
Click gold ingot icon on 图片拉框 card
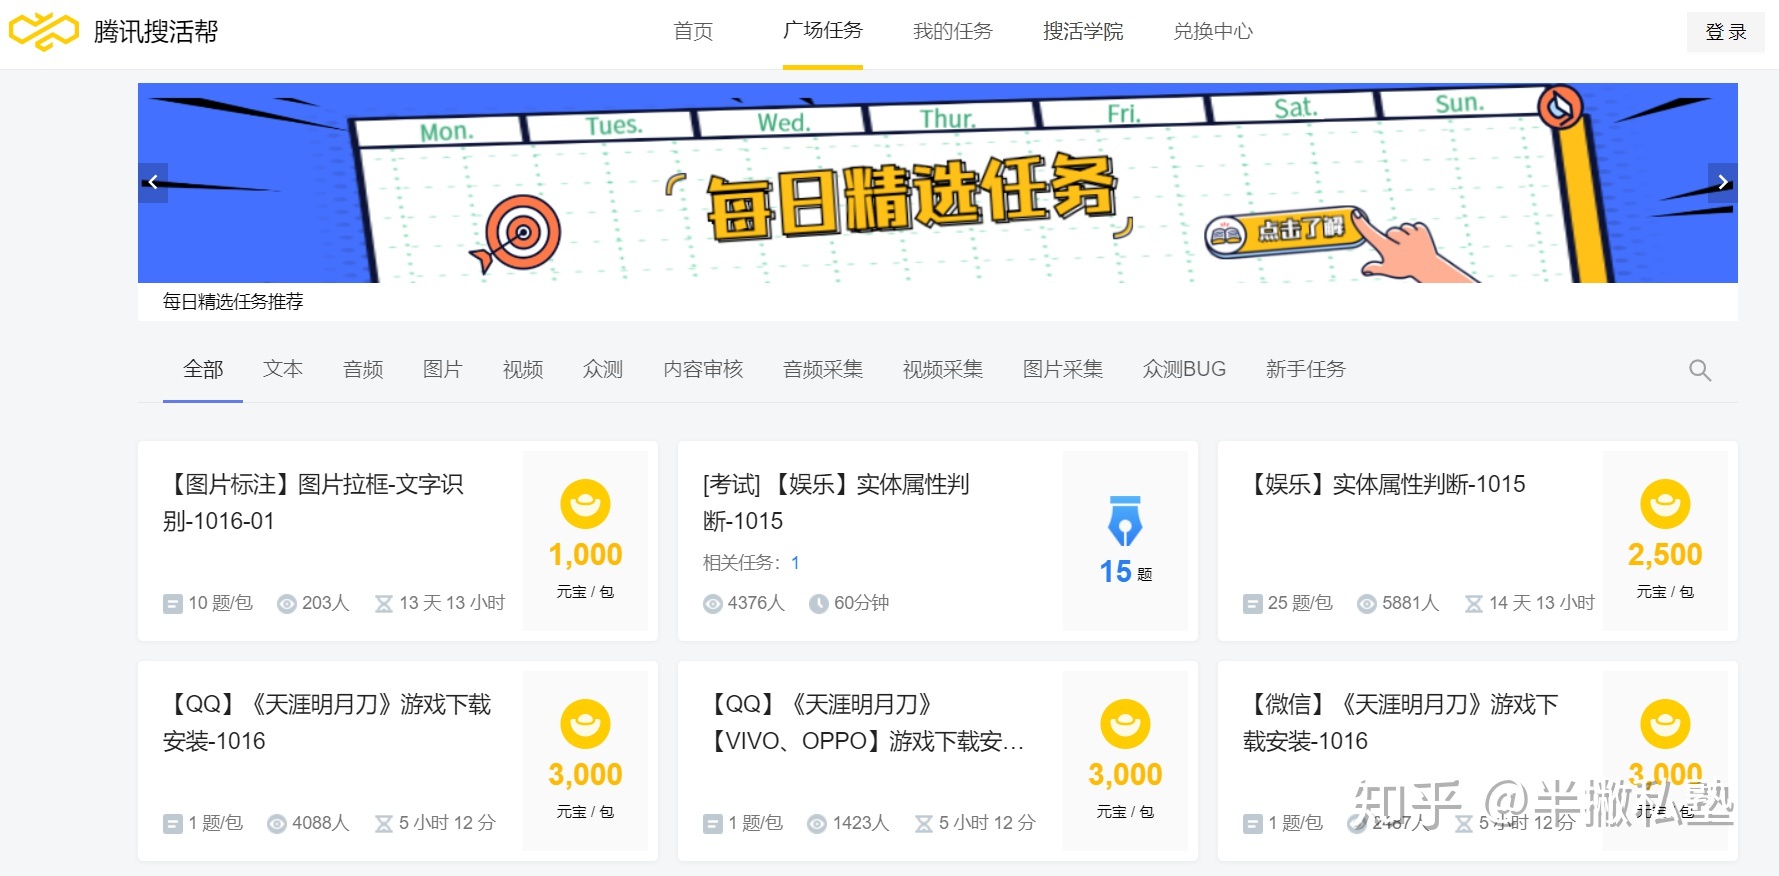[x=585, y=504]
